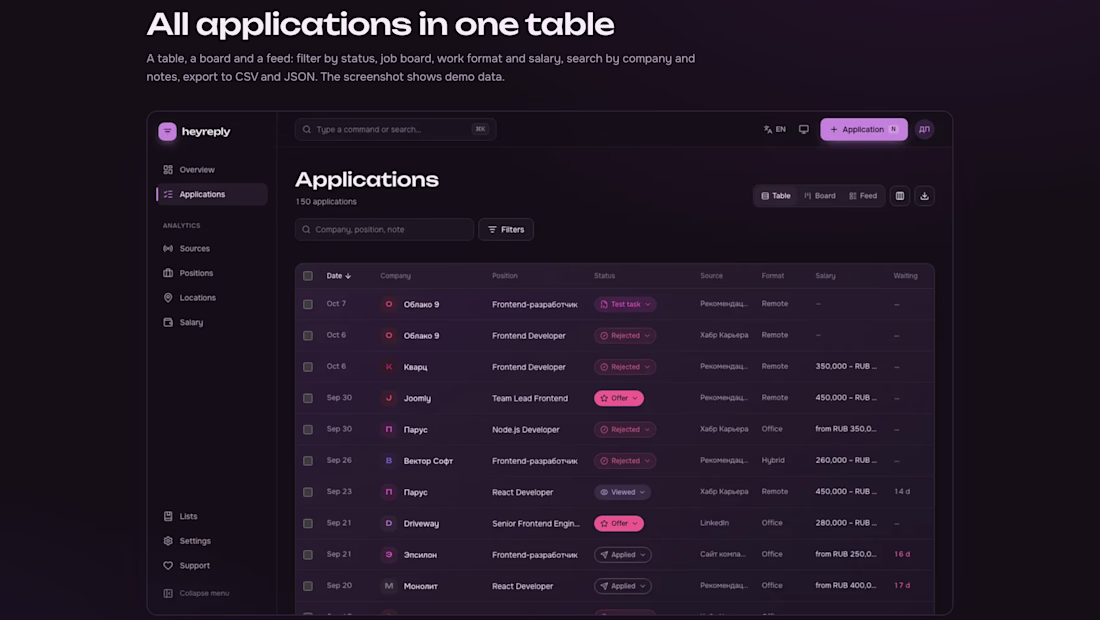Click the download export icon
This screenshot has width=1100, height=620.
tap(925, 196)
